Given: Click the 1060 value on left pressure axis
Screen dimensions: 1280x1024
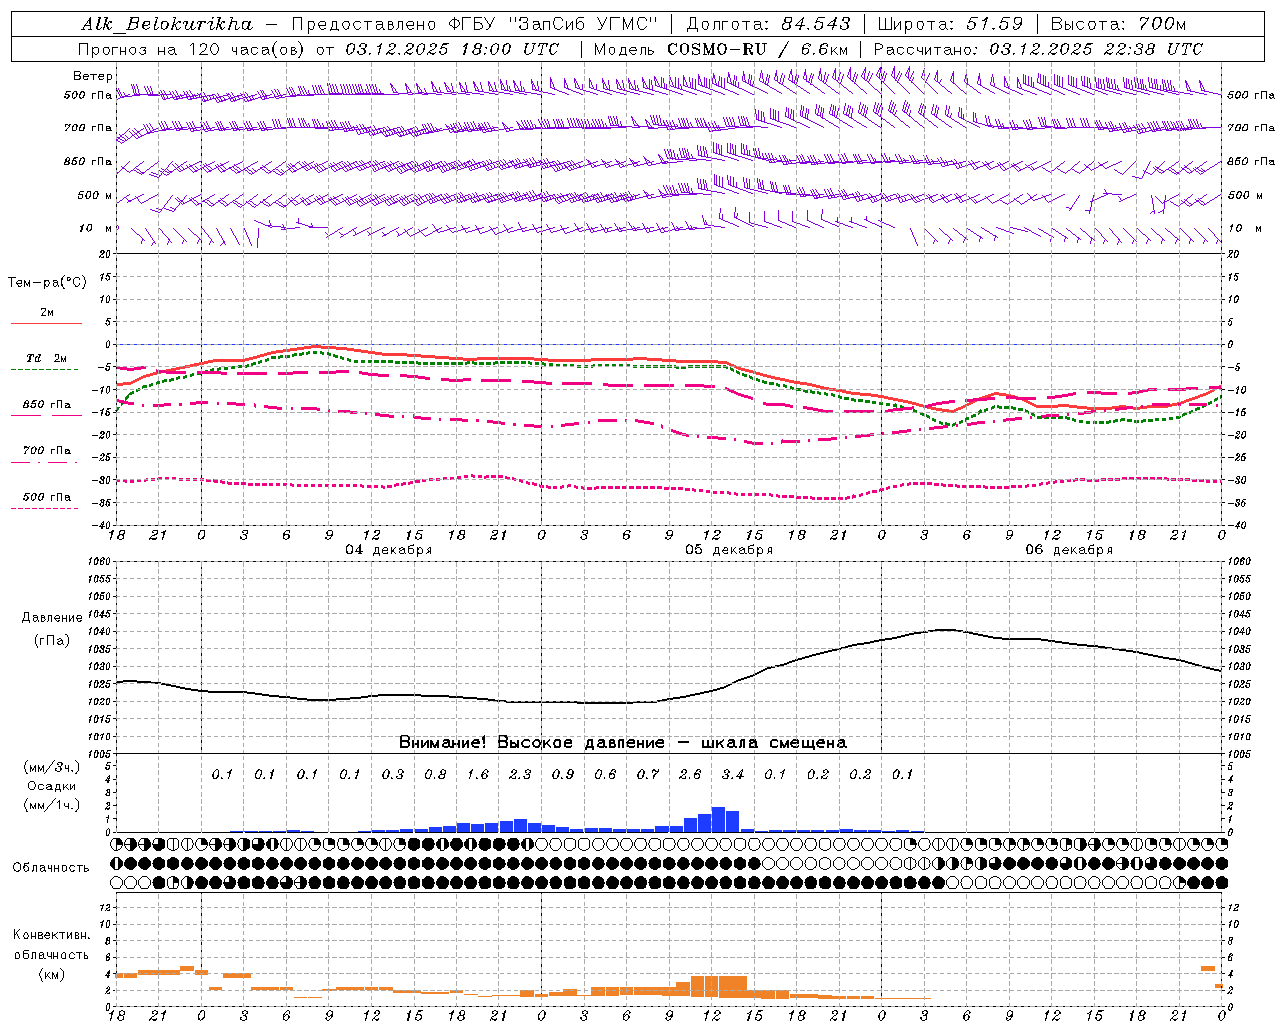Looking at the screenshot, I should [101, 561].
